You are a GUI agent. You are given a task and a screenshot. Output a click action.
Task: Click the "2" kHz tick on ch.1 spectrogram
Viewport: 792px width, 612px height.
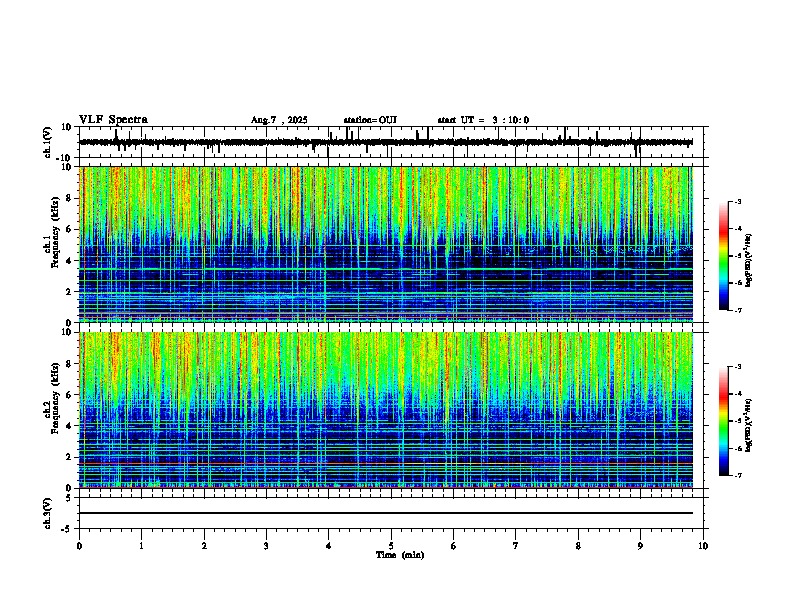click(x=70, y=291)
